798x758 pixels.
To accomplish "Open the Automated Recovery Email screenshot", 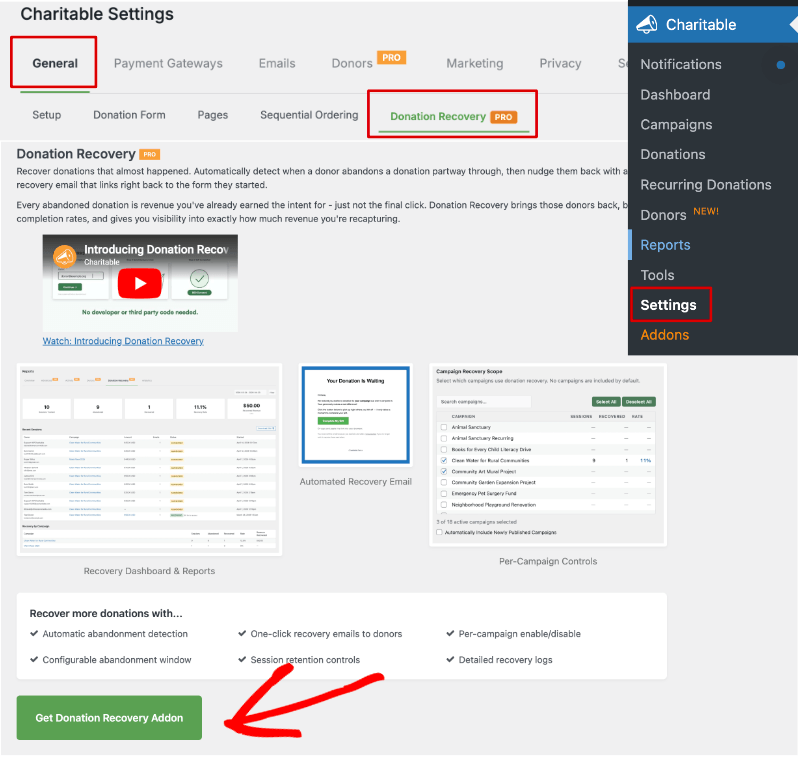I will (x=355, y=415).
